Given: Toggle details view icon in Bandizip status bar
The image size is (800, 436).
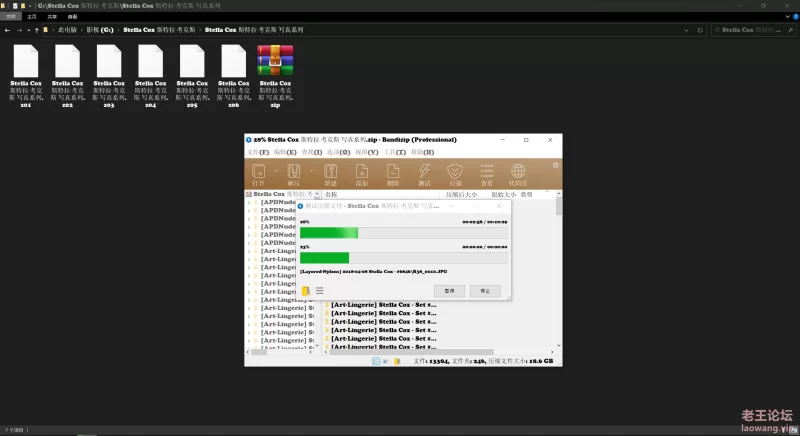Looking at the screenshot, I should [x=376, y=361].
